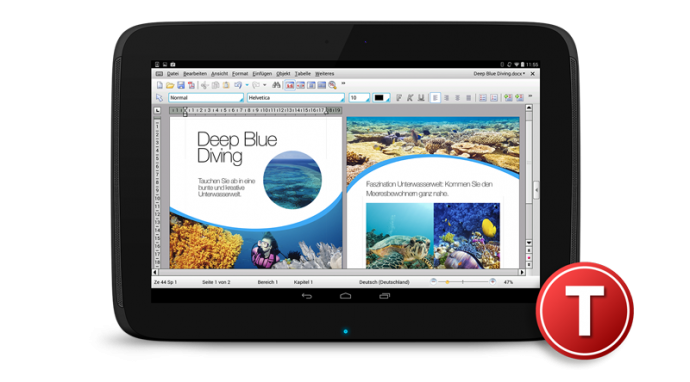
Task: Show more standard toolbar items
Action: [x=343, y=84]
